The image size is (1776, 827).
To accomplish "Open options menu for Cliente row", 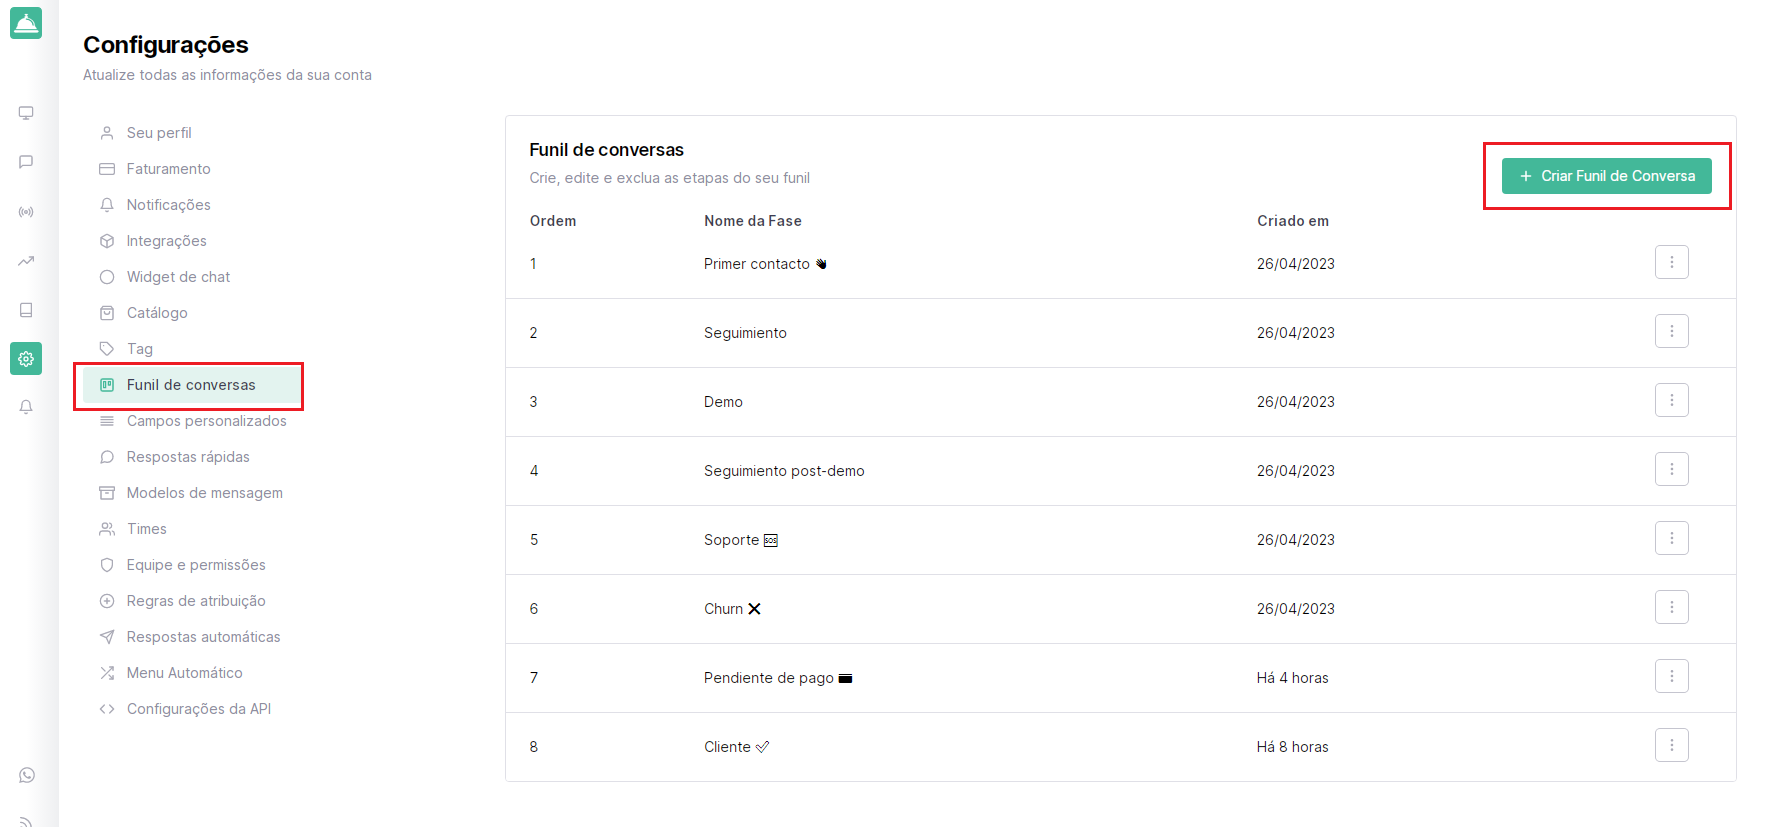I will 1671,745.
